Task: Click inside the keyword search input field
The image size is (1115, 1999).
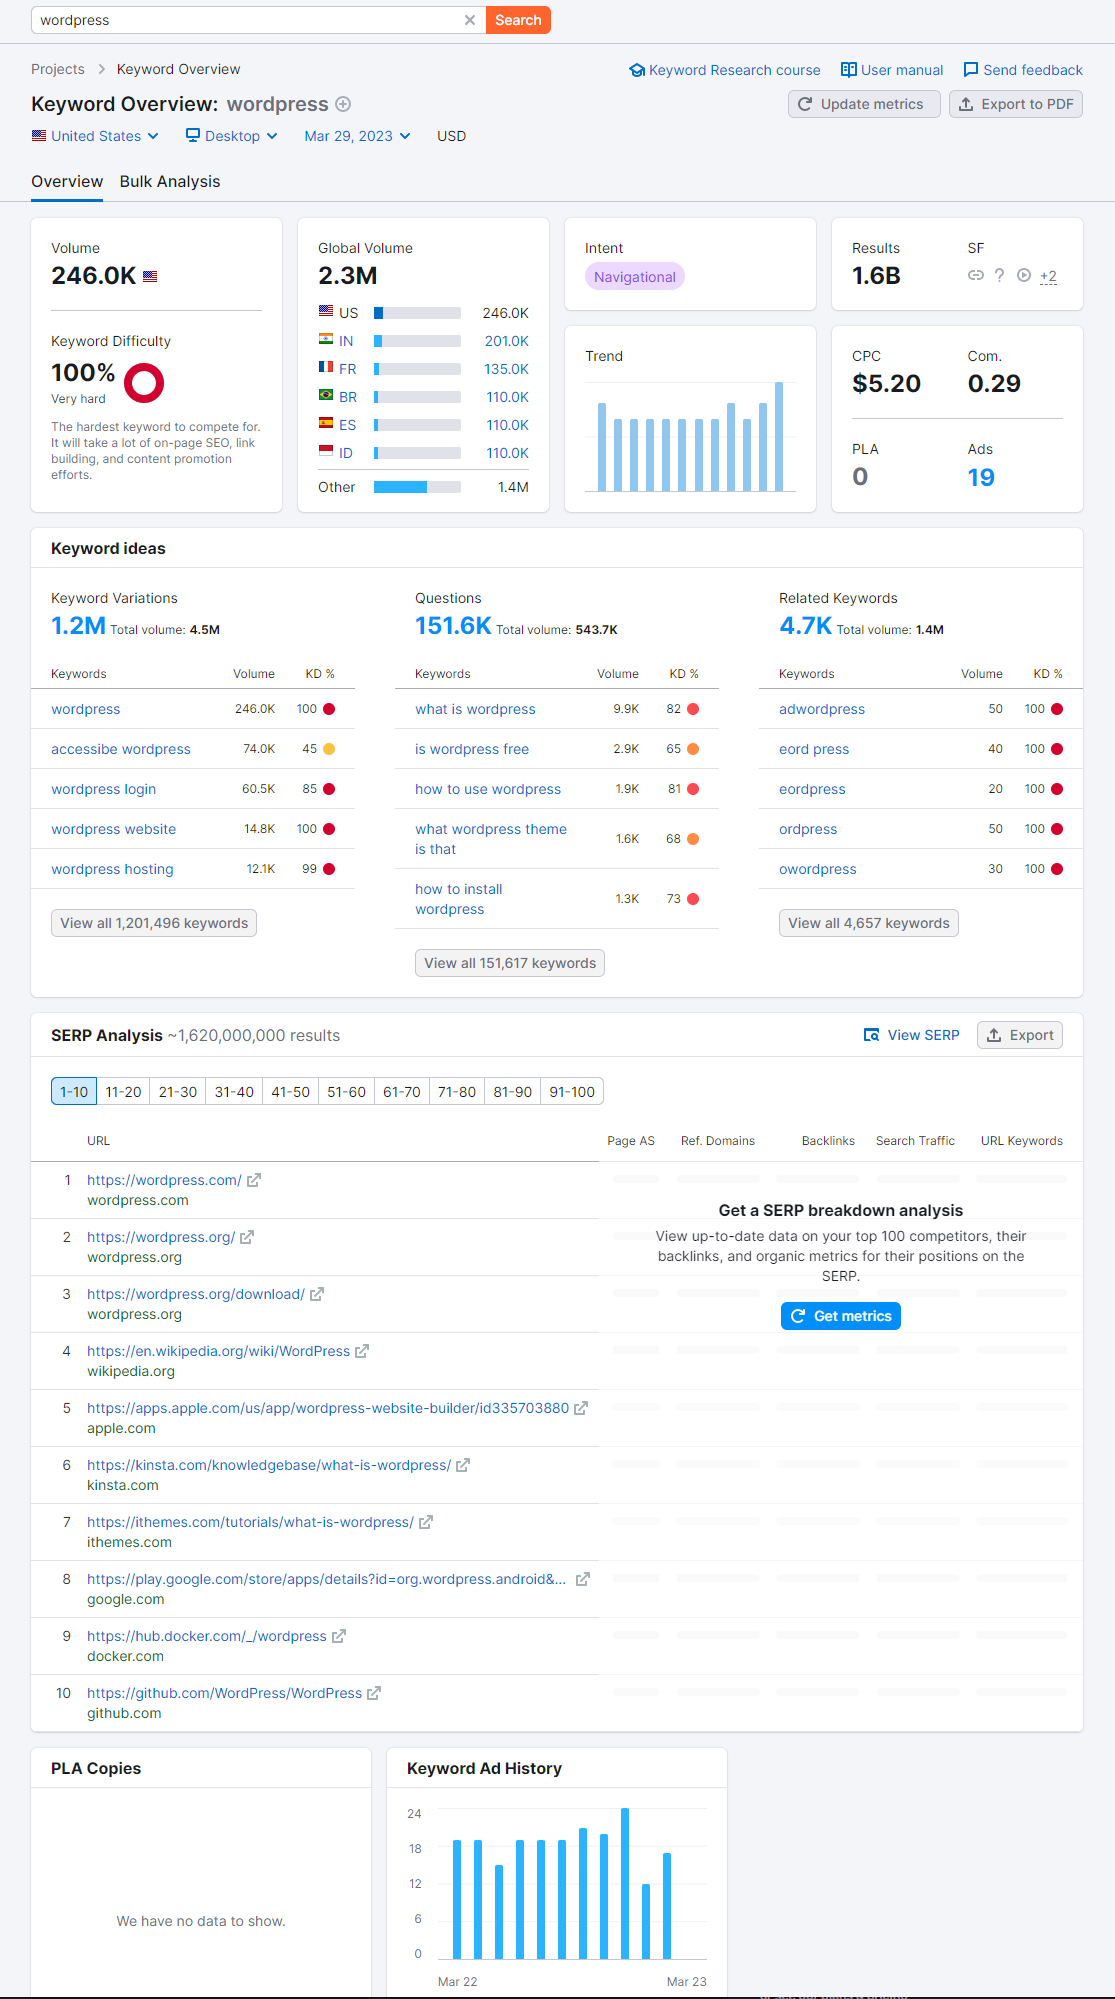Action: coord(250,20)
